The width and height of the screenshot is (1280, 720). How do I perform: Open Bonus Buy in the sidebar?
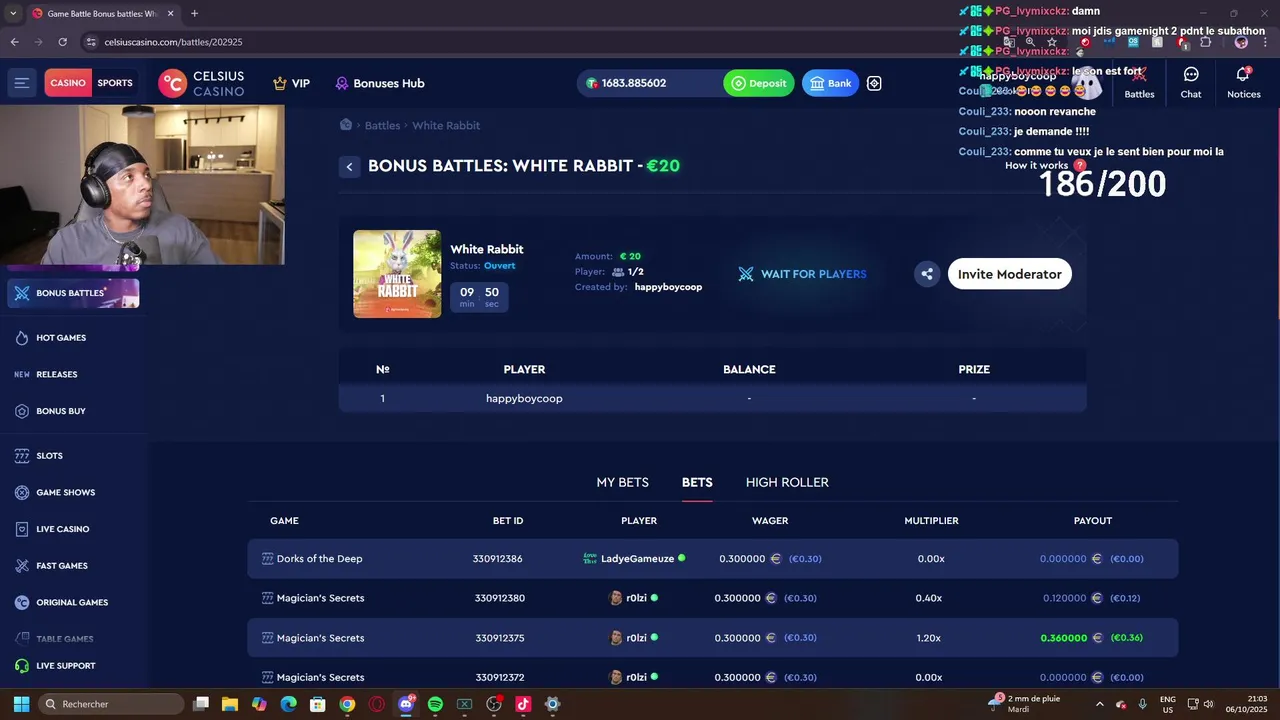click(x=61, y=411)
